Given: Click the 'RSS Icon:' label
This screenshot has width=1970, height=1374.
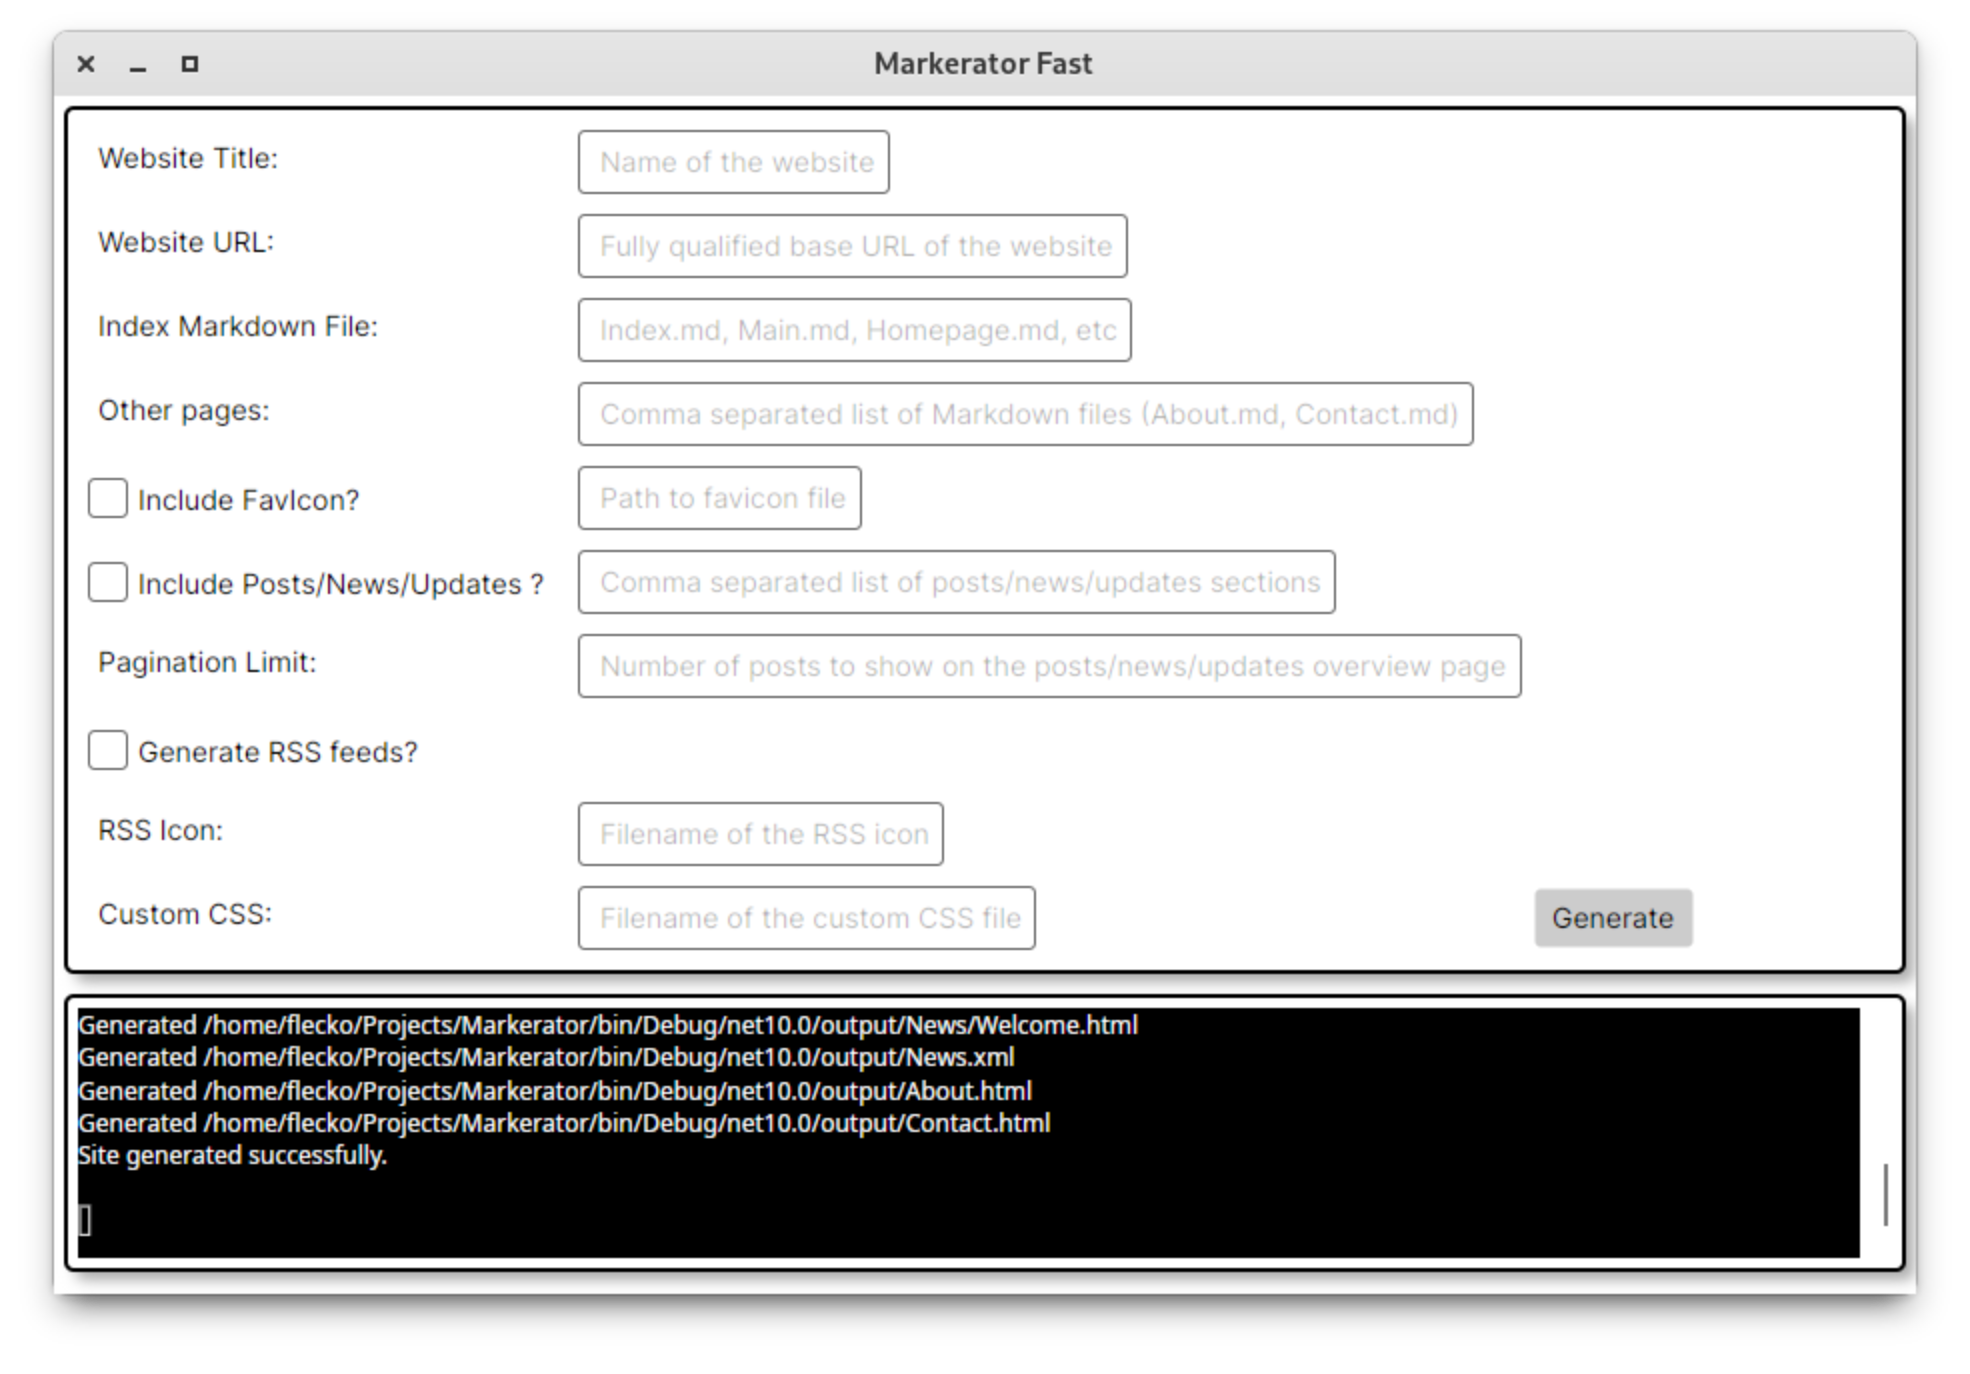Looking at the screenshot, I should click(160, 830).
